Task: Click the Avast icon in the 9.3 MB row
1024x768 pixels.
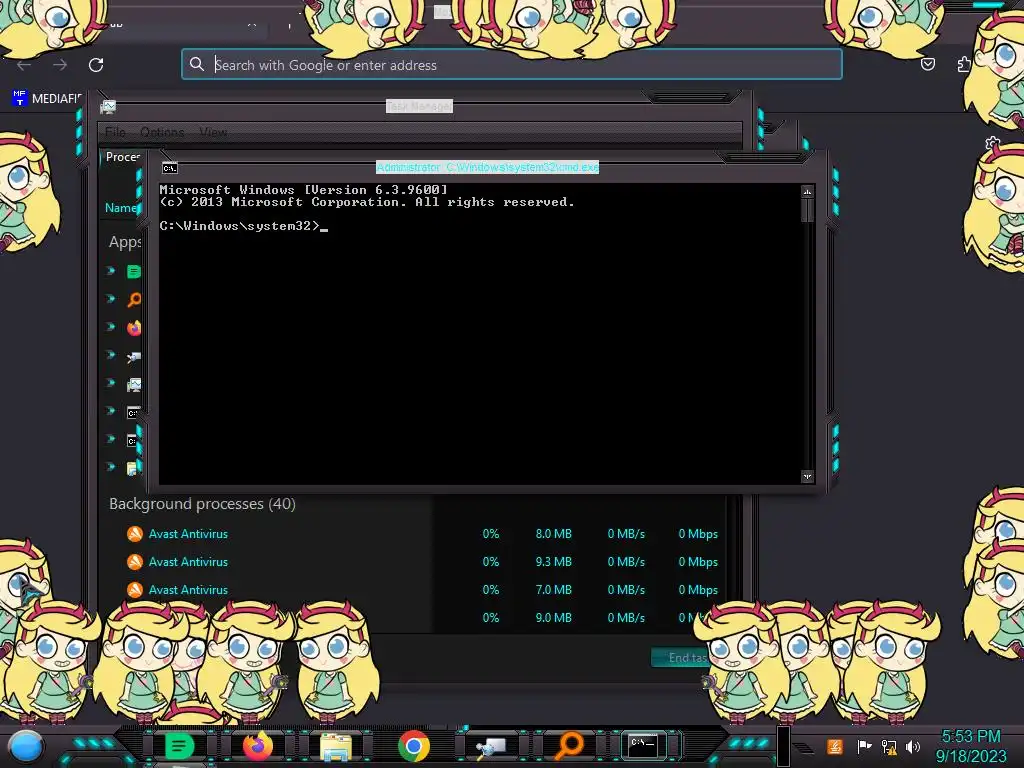Action: 135,562
